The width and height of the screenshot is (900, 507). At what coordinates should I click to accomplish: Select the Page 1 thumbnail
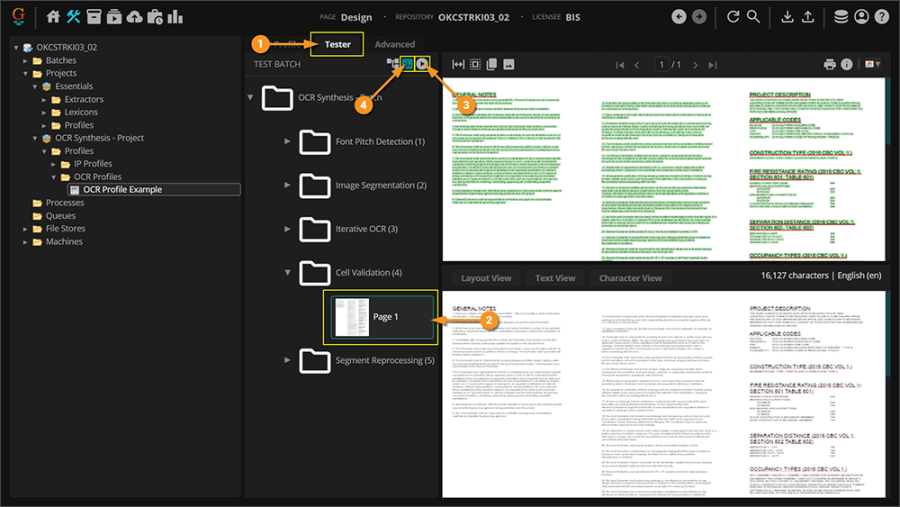coord(381,317)
